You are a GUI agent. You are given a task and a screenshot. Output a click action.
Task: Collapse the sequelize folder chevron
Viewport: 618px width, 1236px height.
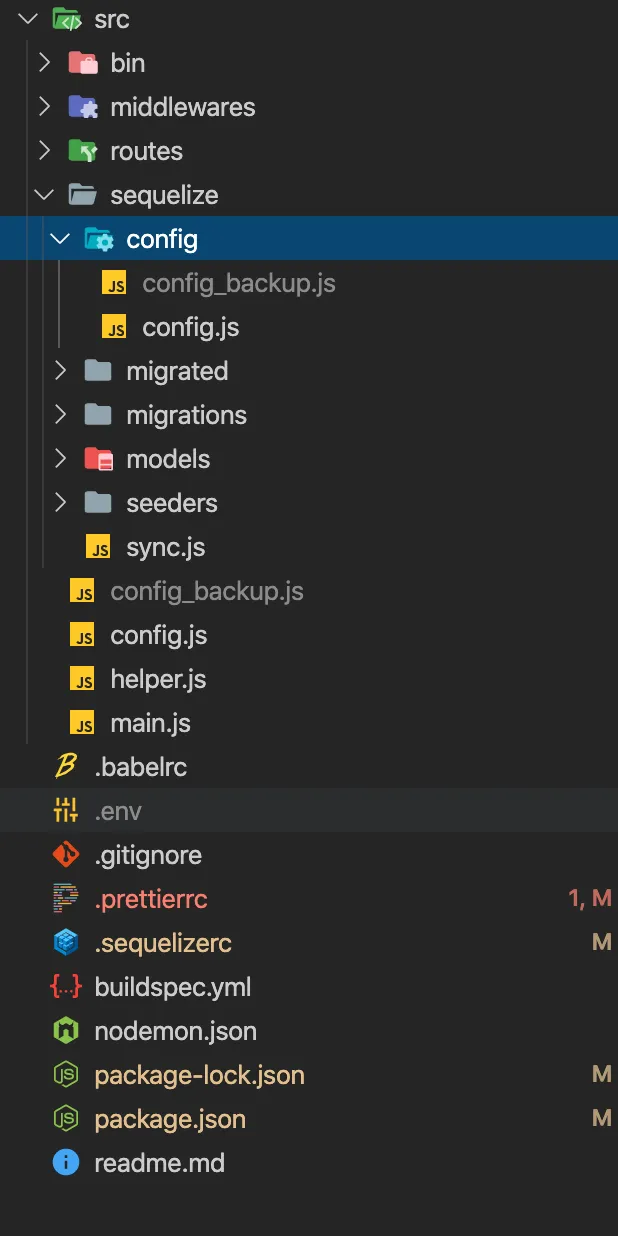tap(44, 195)
